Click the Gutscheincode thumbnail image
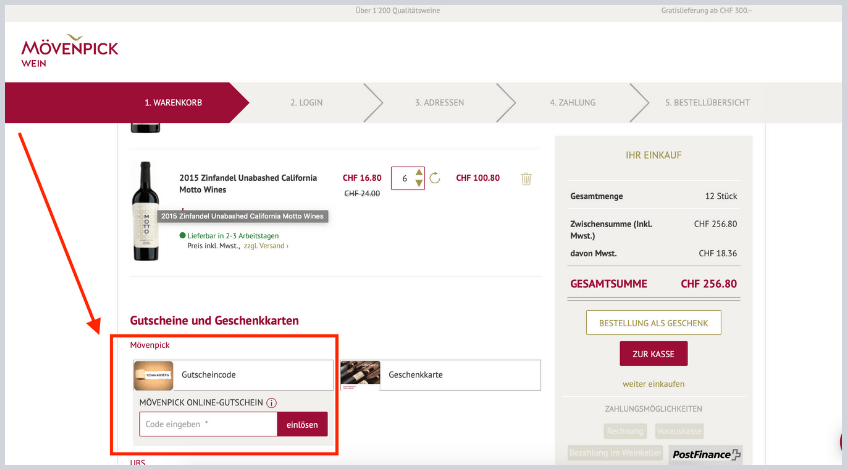847x470 pixels. (x=153, y=375)
